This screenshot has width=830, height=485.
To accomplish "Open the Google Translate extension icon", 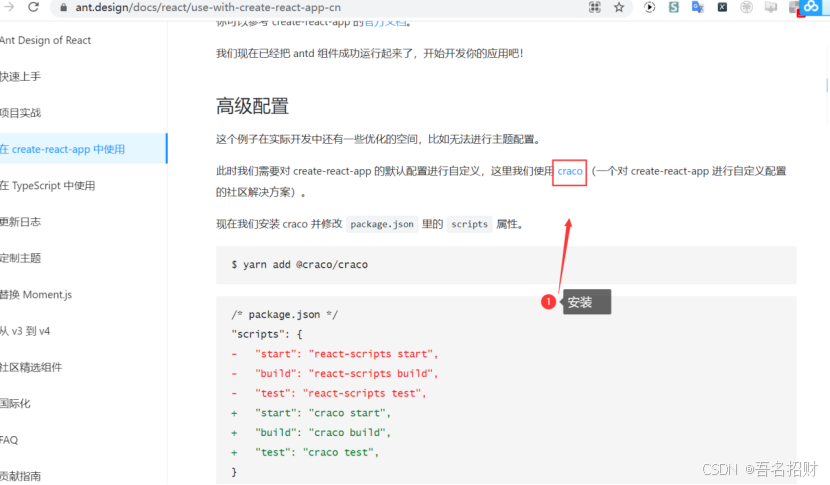I will coord(698,7).
